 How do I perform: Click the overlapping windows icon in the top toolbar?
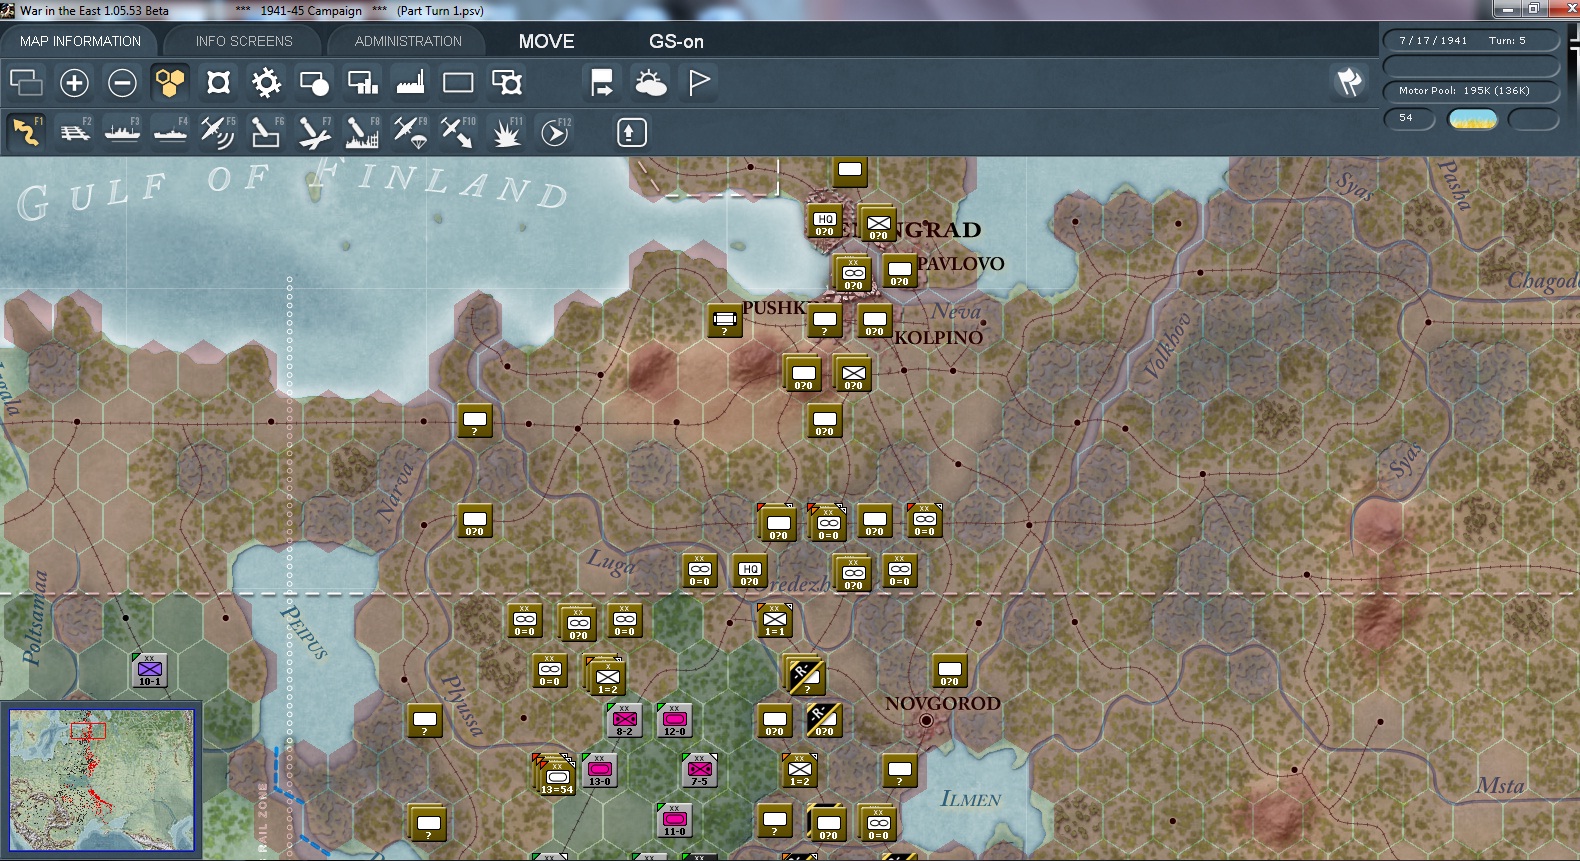point(26,82)
